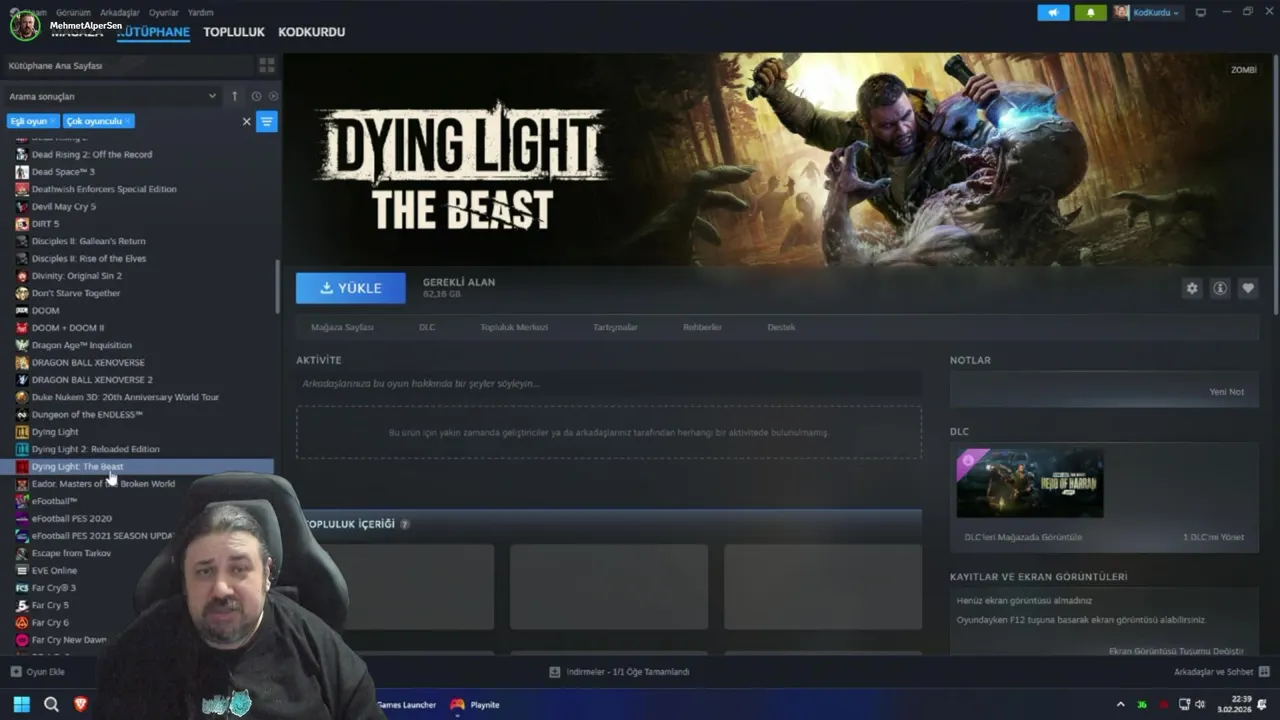
Task: Open Topluluk Merkezi link
Action: tap(514, 327)
